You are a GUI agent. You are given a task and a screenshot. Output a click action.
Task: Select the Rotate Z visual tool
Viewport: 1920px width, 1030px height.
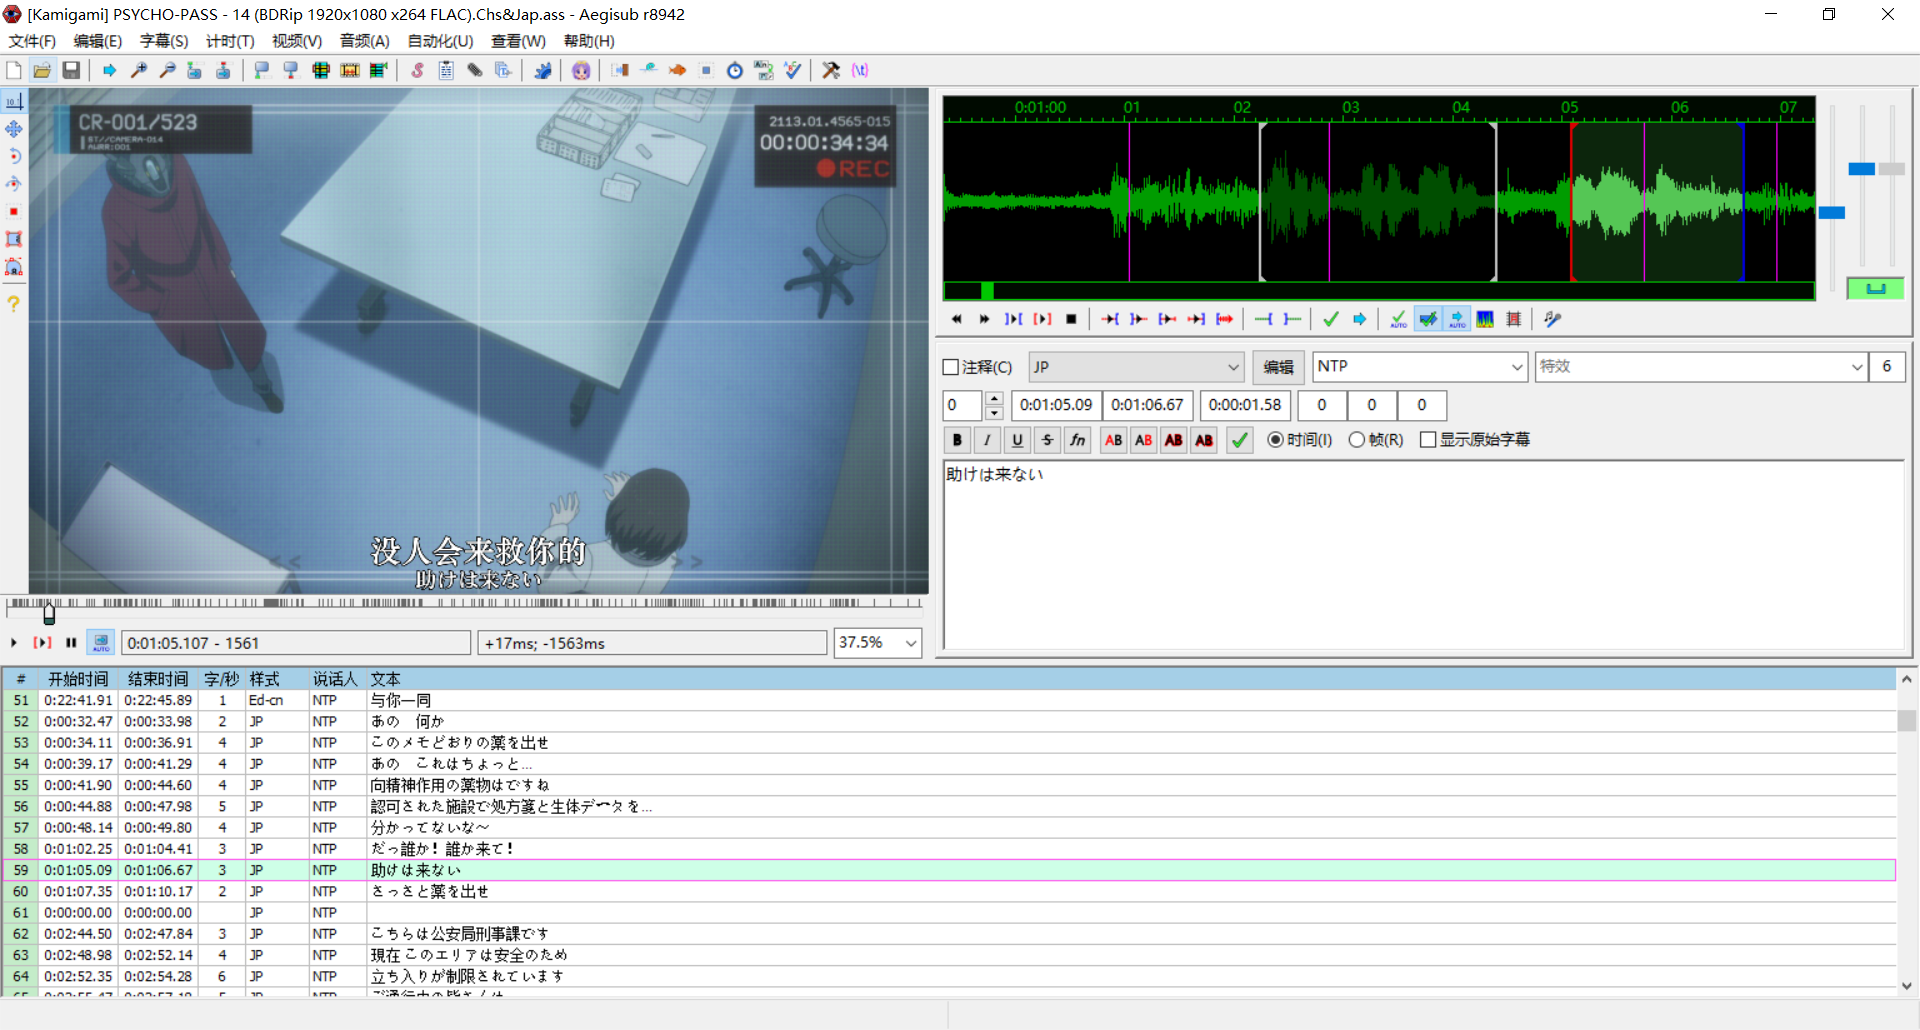pyautogui.click(x=14, y=156)
